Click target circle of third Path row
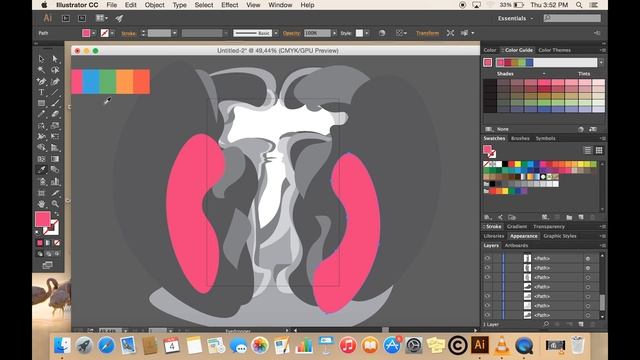 tap(588, 278)
